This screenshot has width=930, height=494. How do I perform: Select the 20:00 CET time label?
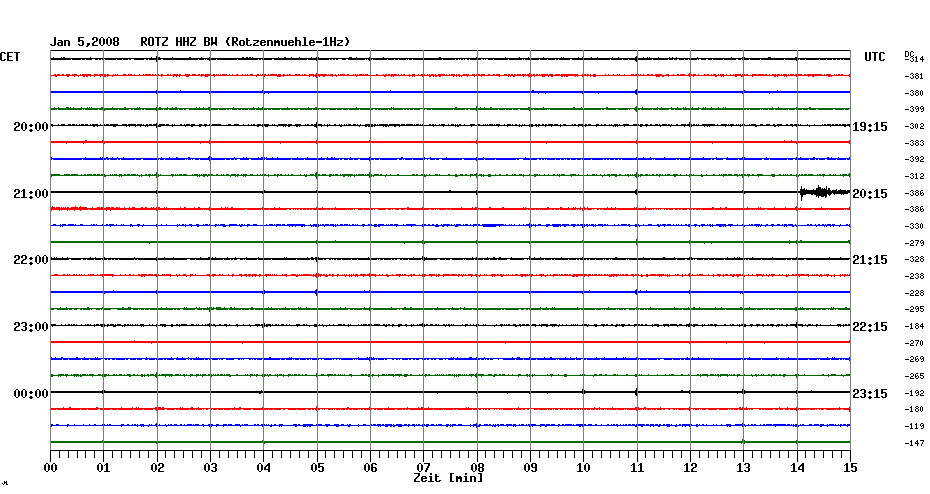[31, 127]
